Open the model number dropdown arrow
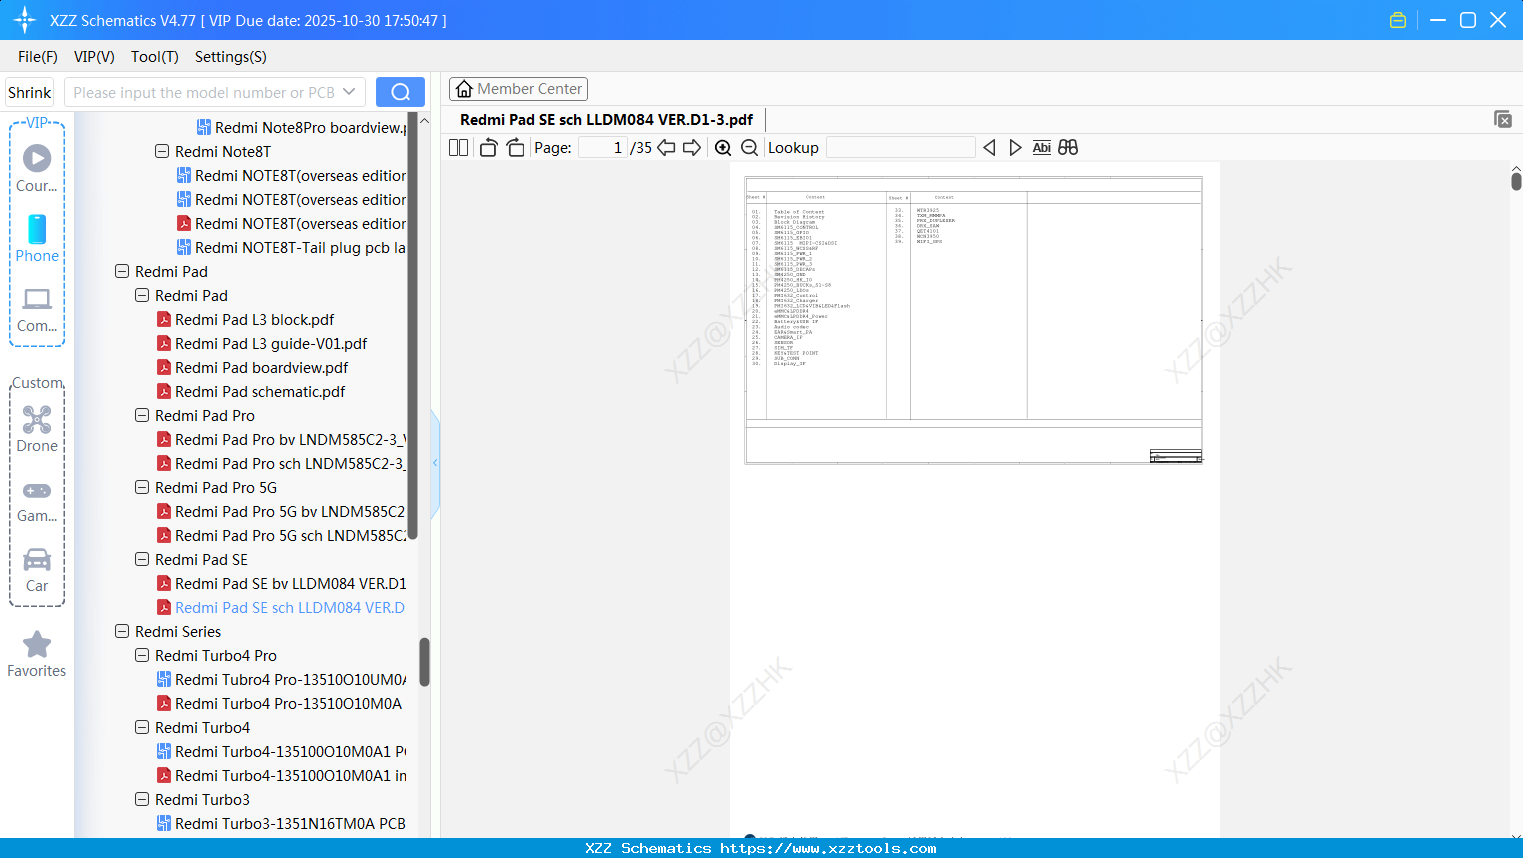 pyautogui.click(x=352, y=91)
